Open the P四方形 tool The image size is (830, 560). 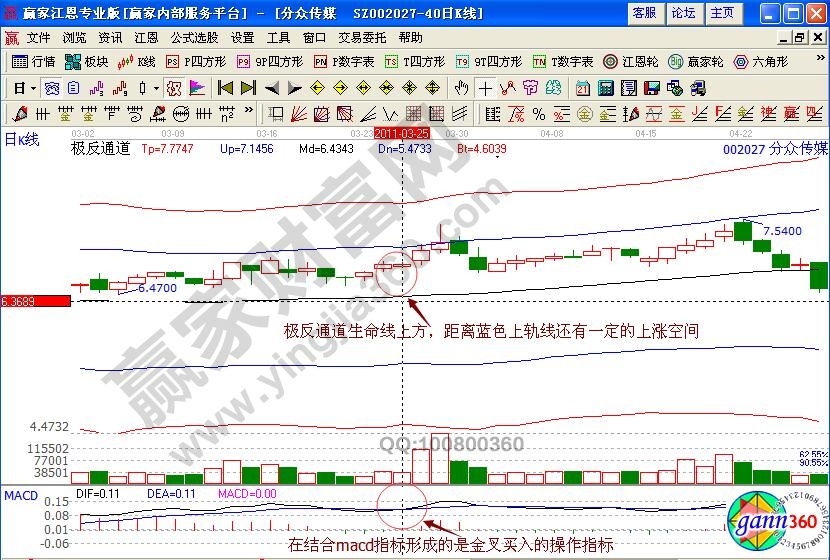(196, 62)
